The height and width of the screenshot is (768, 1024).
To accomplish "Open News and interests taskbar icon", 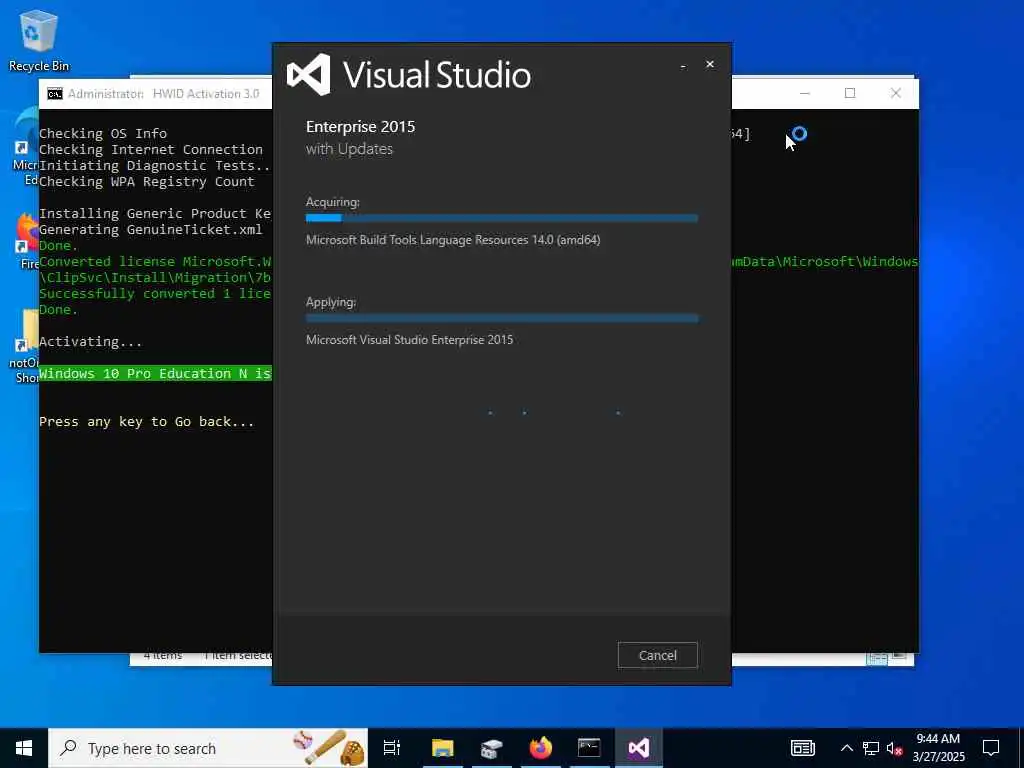I will pyautogui.click(x=803, y=748).
